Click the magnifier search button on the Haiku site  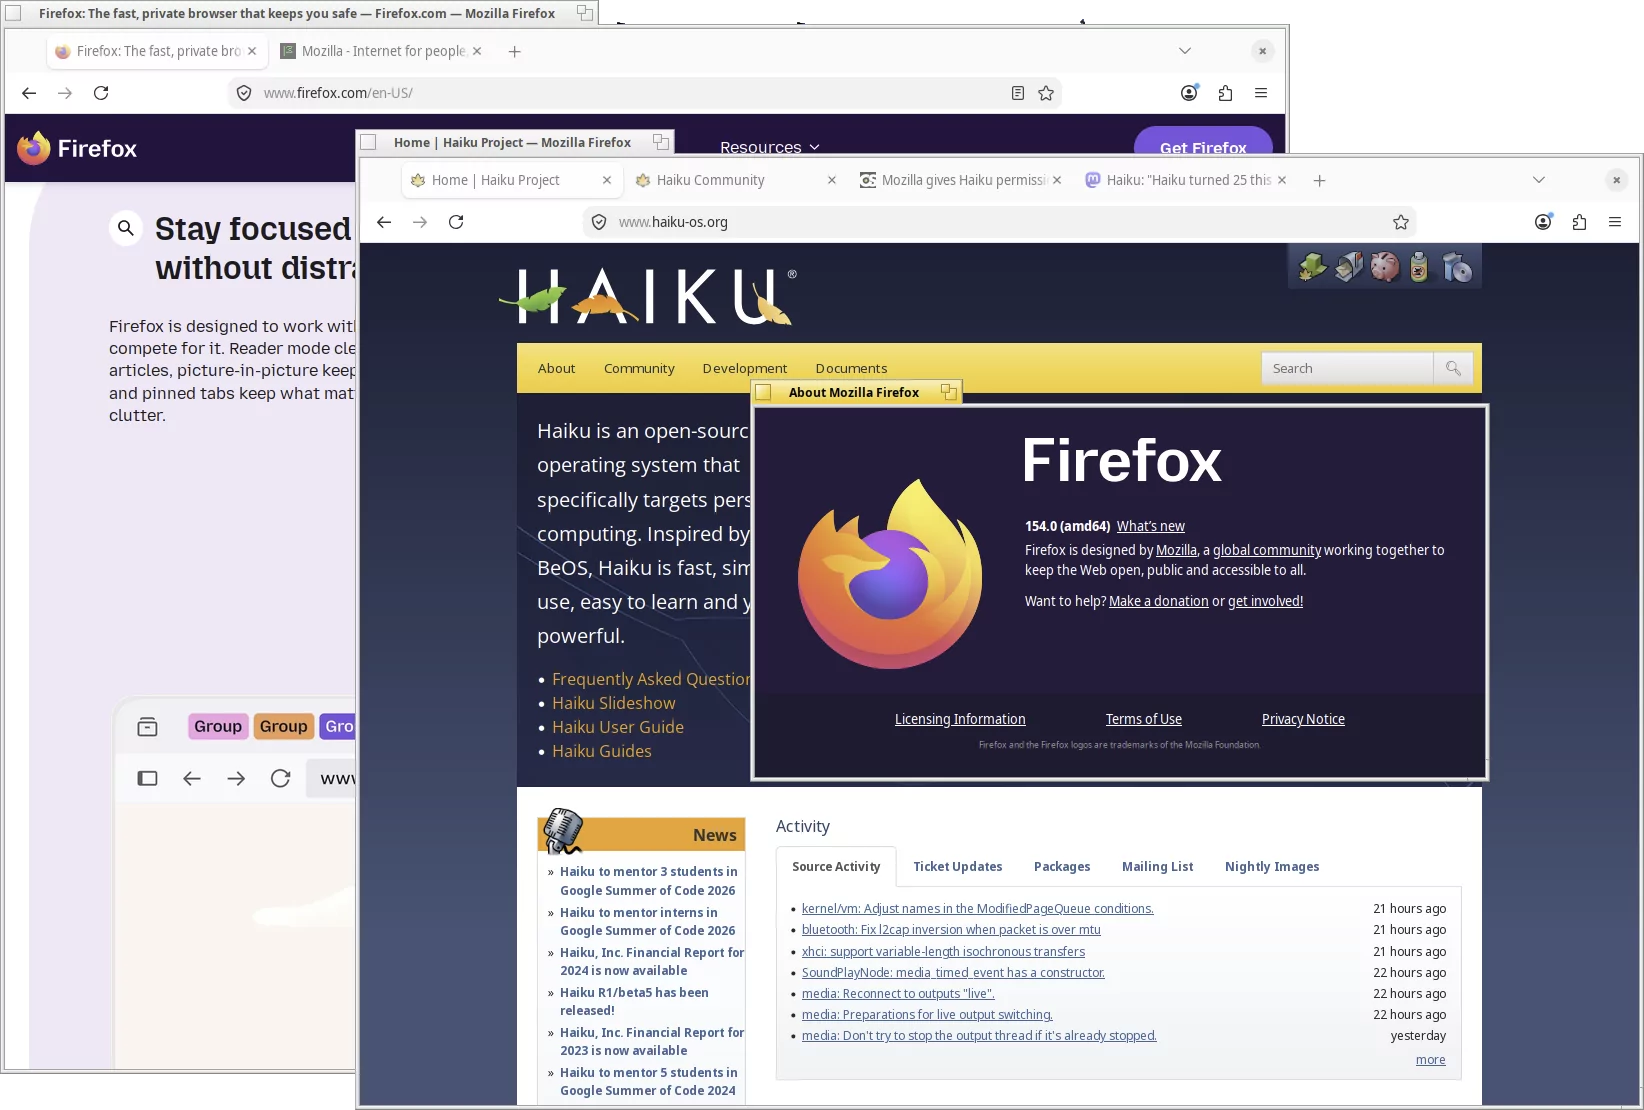(1453, 368)
